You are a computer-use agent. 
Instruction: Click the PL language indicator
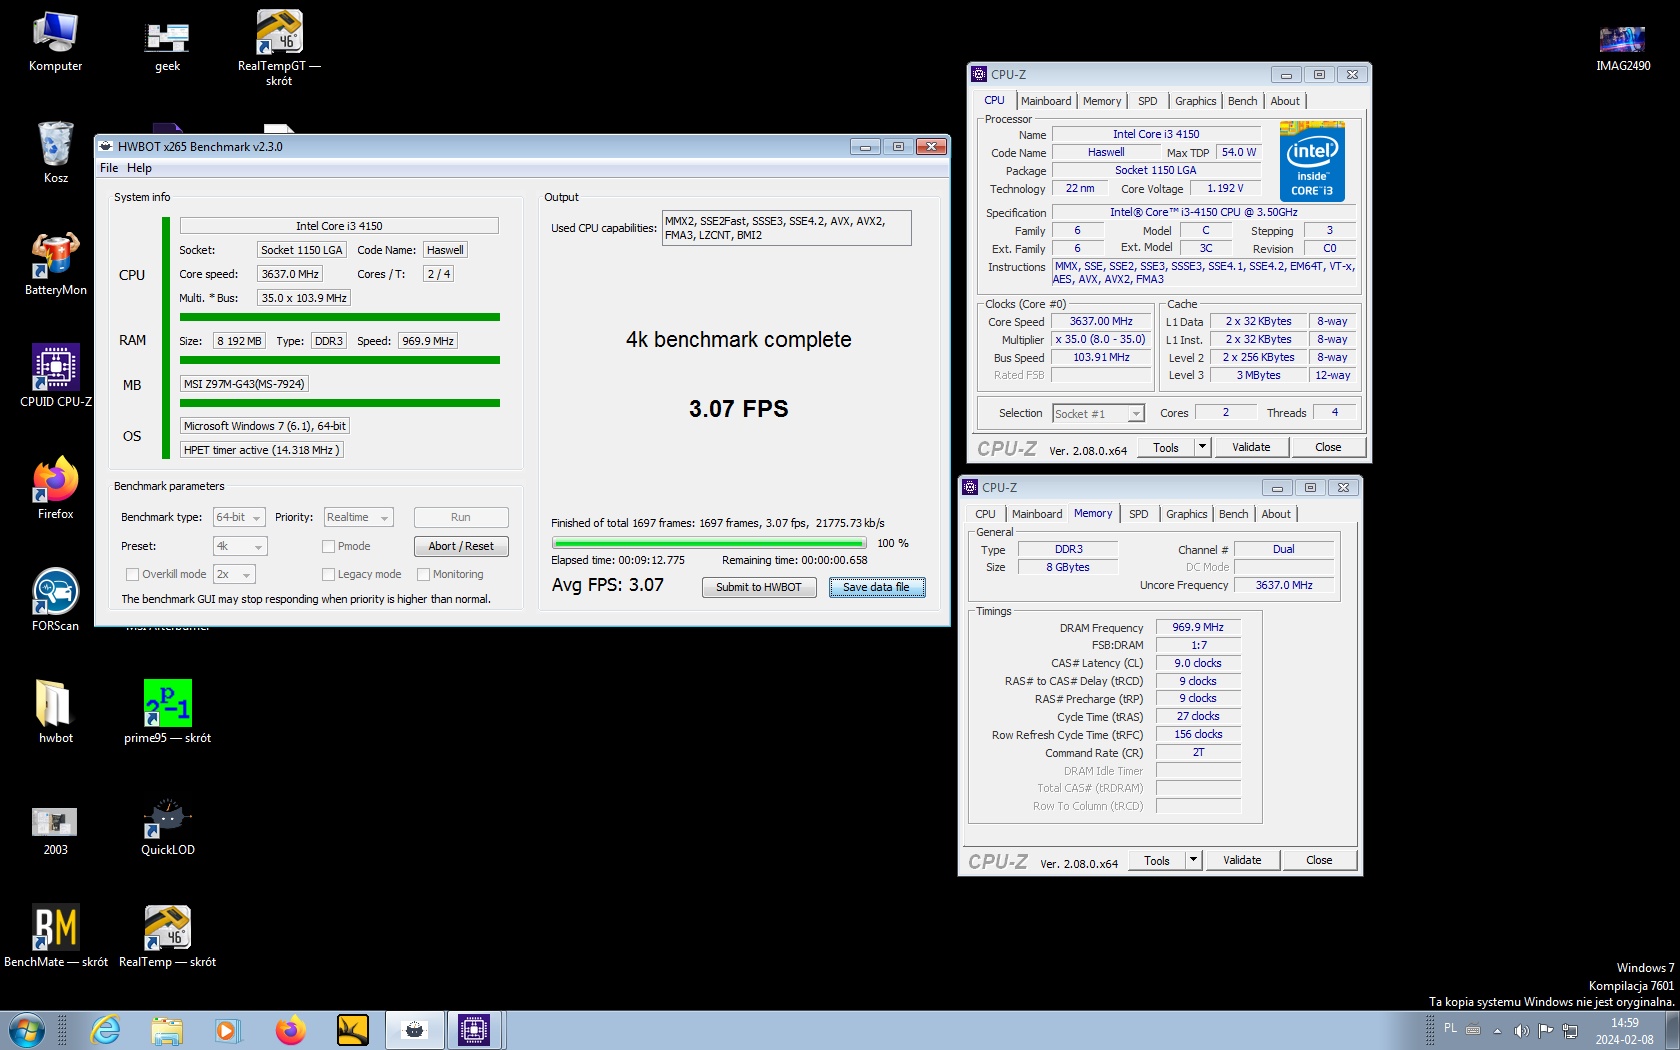tap(1450, 1029)
